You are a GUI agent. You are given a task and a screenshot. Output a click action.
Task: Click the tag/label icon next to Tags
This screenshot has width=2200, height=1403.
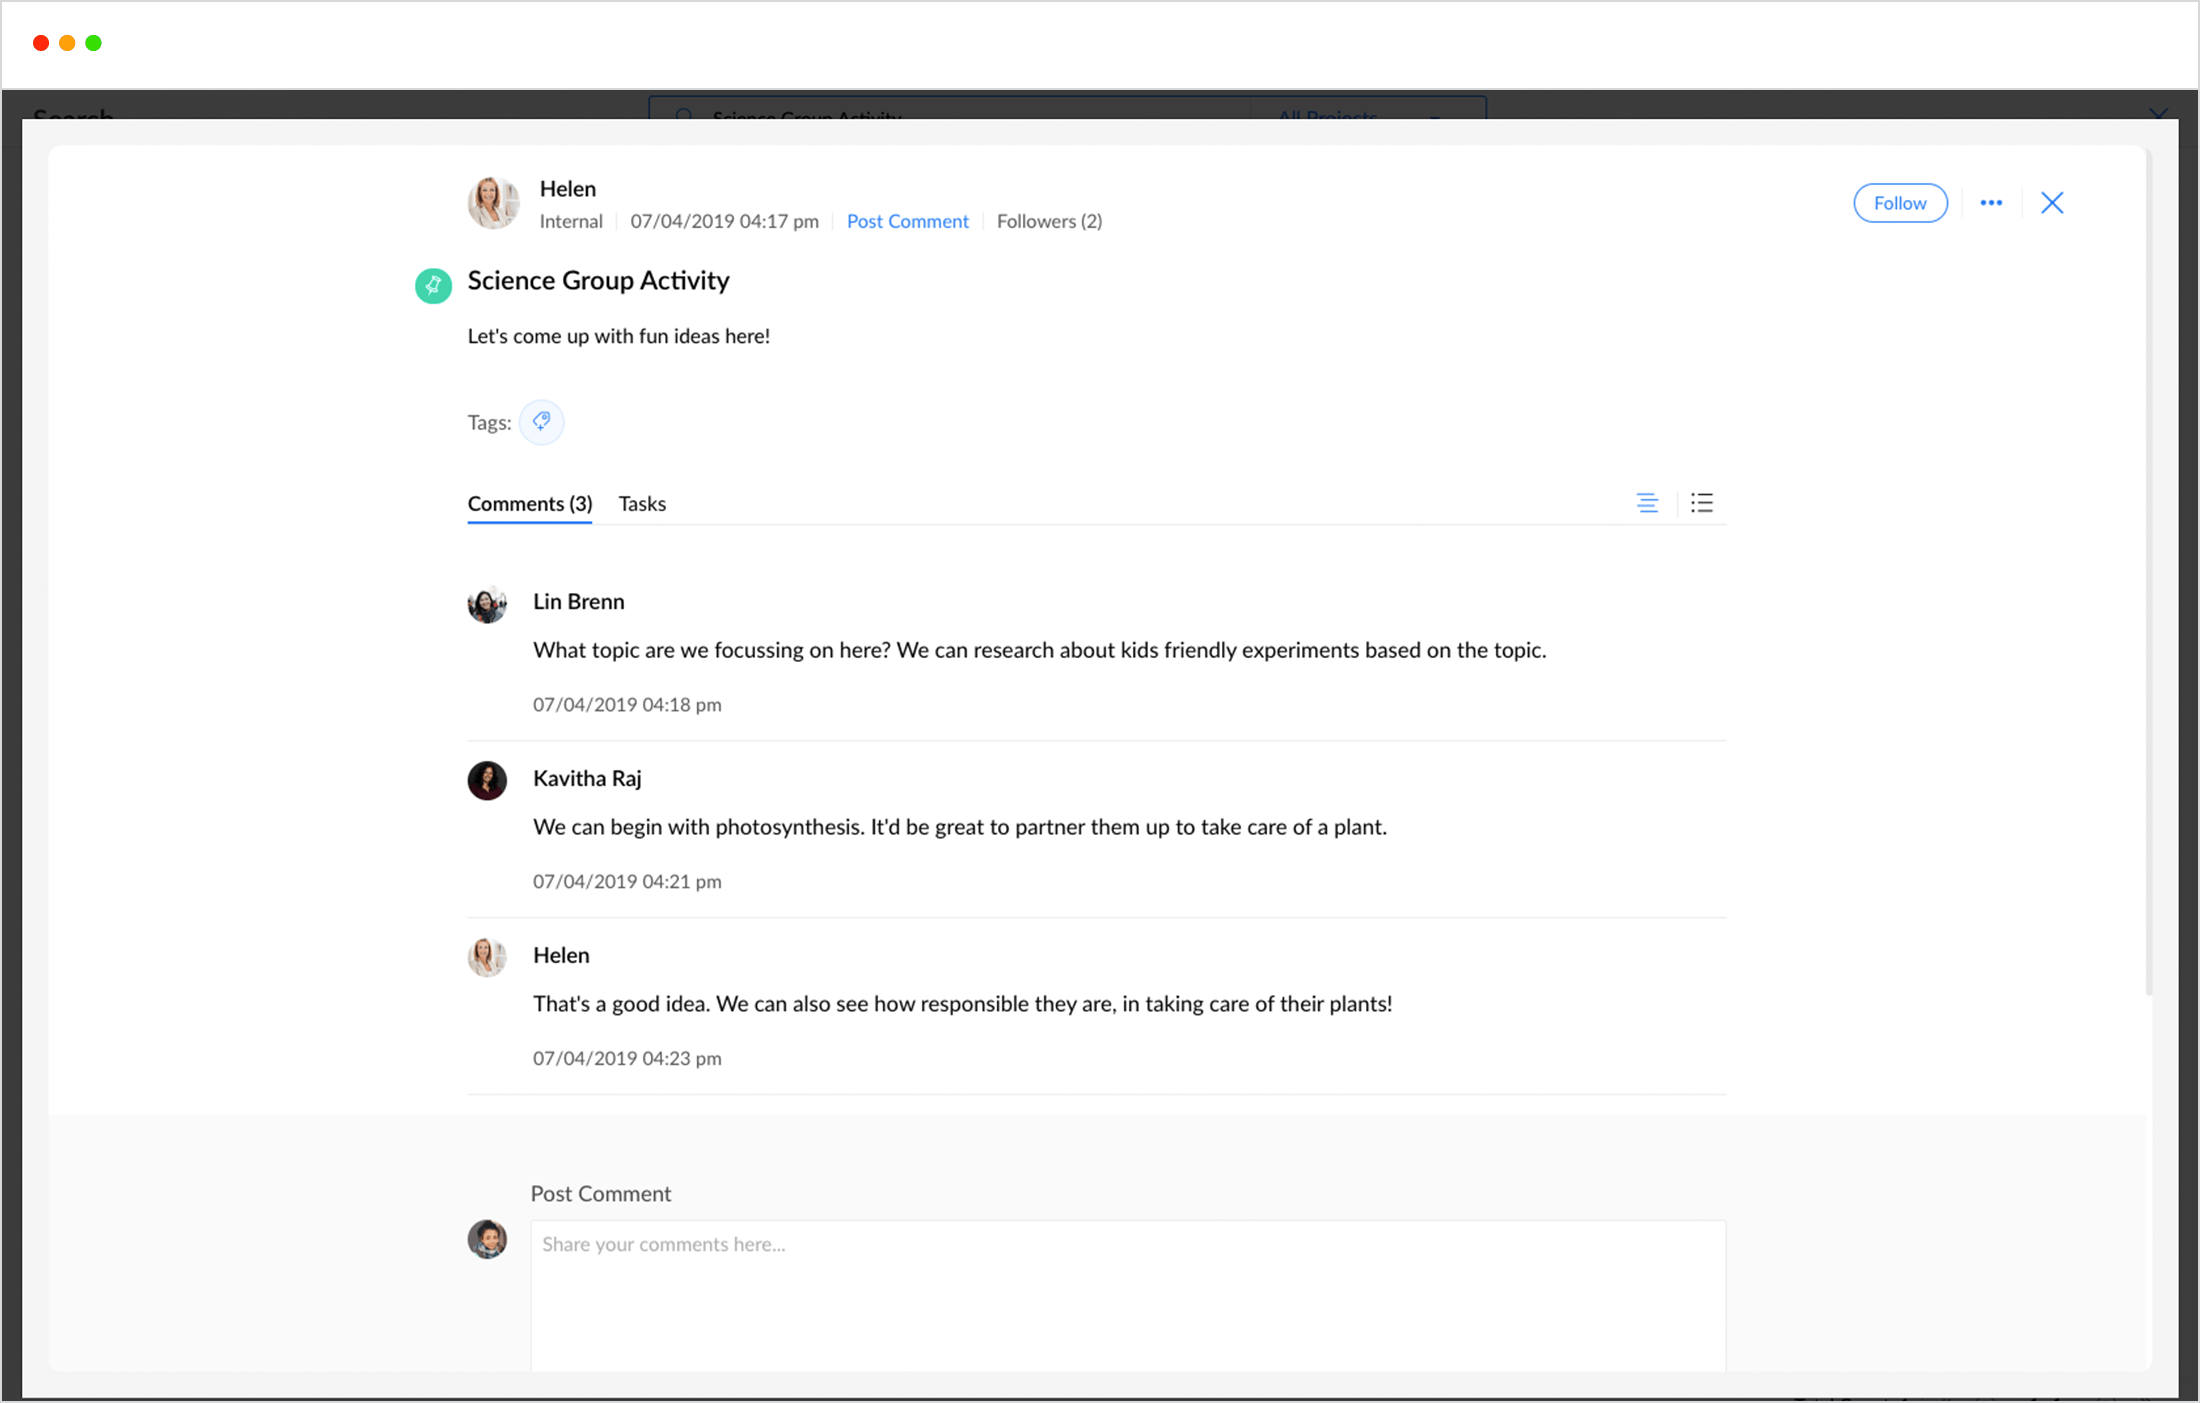540,420
